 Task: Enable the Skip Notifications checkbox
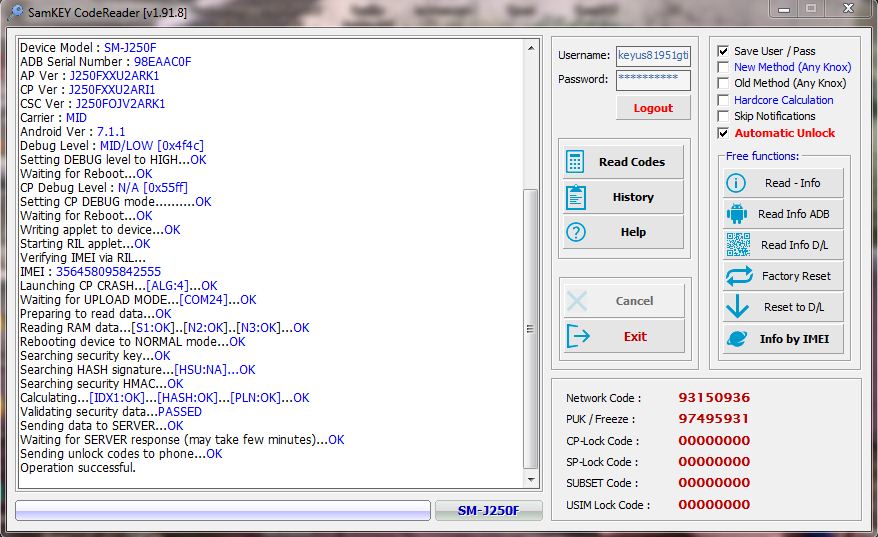(x=723, y=116)
